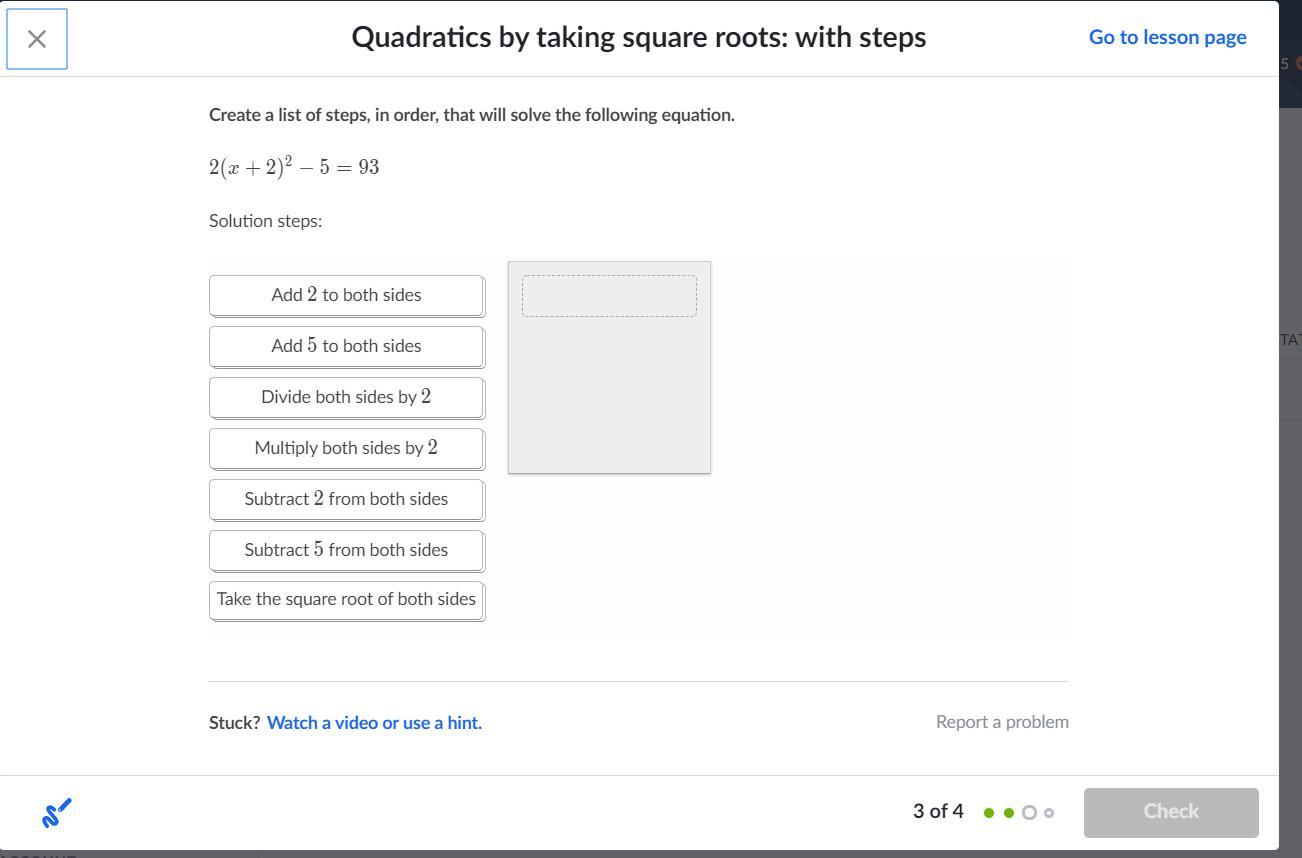
Task: Select 'Add 2 to both sides' step
Action: 346,295
